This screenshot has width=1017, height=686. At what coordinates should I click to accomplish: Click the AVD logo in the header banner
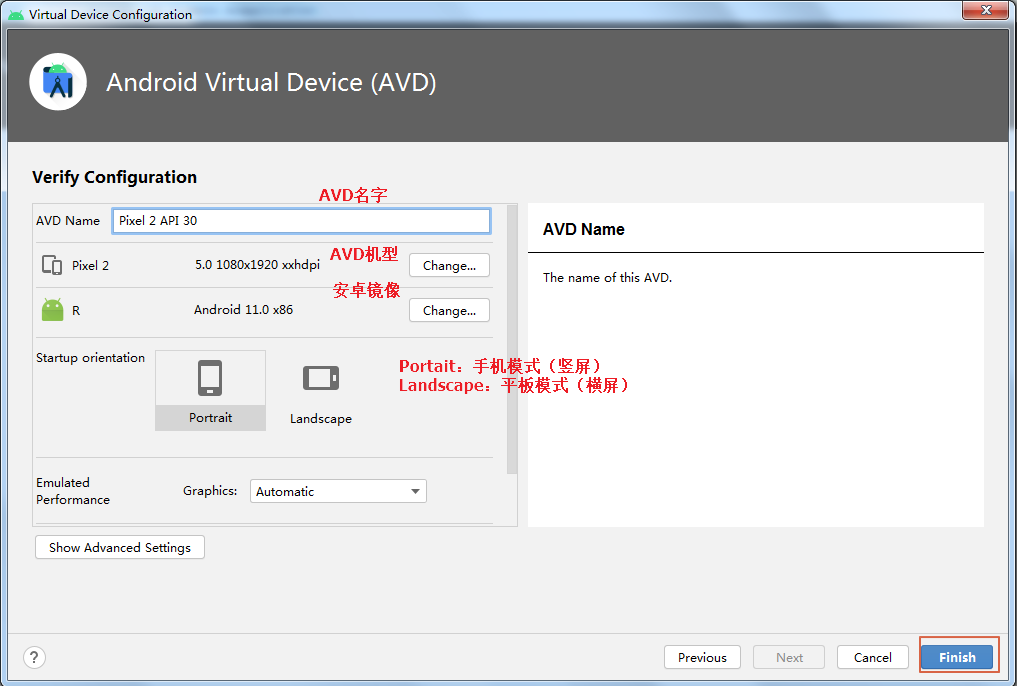point(57,82)
